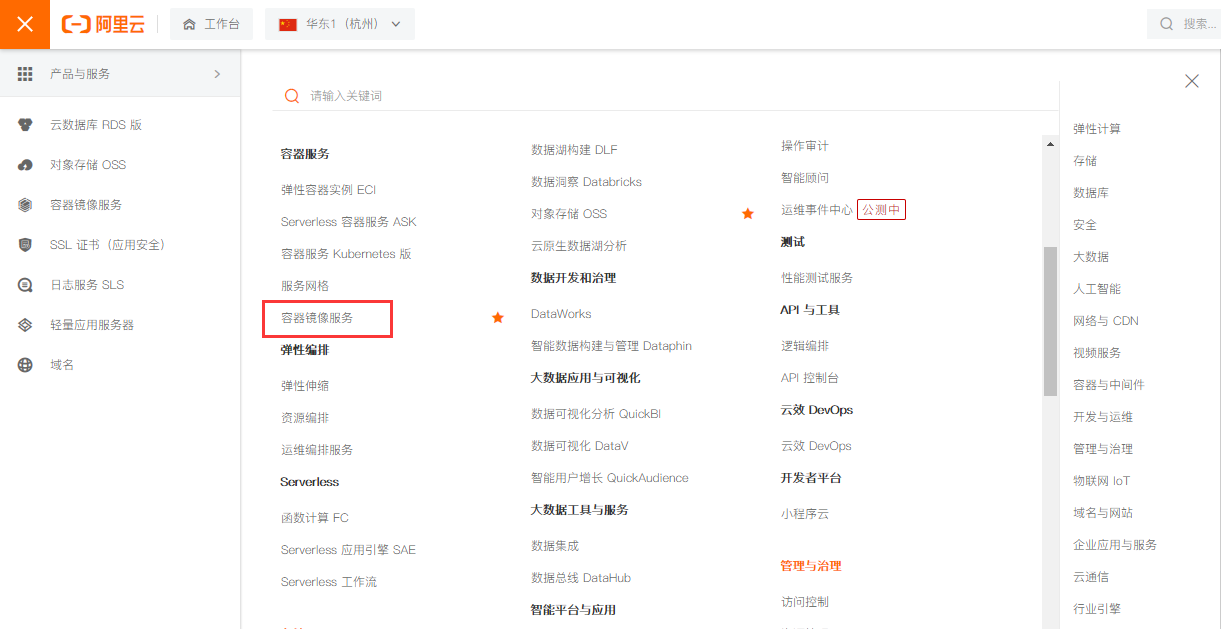Open 容器镜像服务 in product list
The width and height of the screenshot is (1221, 629).
(317, 318)
